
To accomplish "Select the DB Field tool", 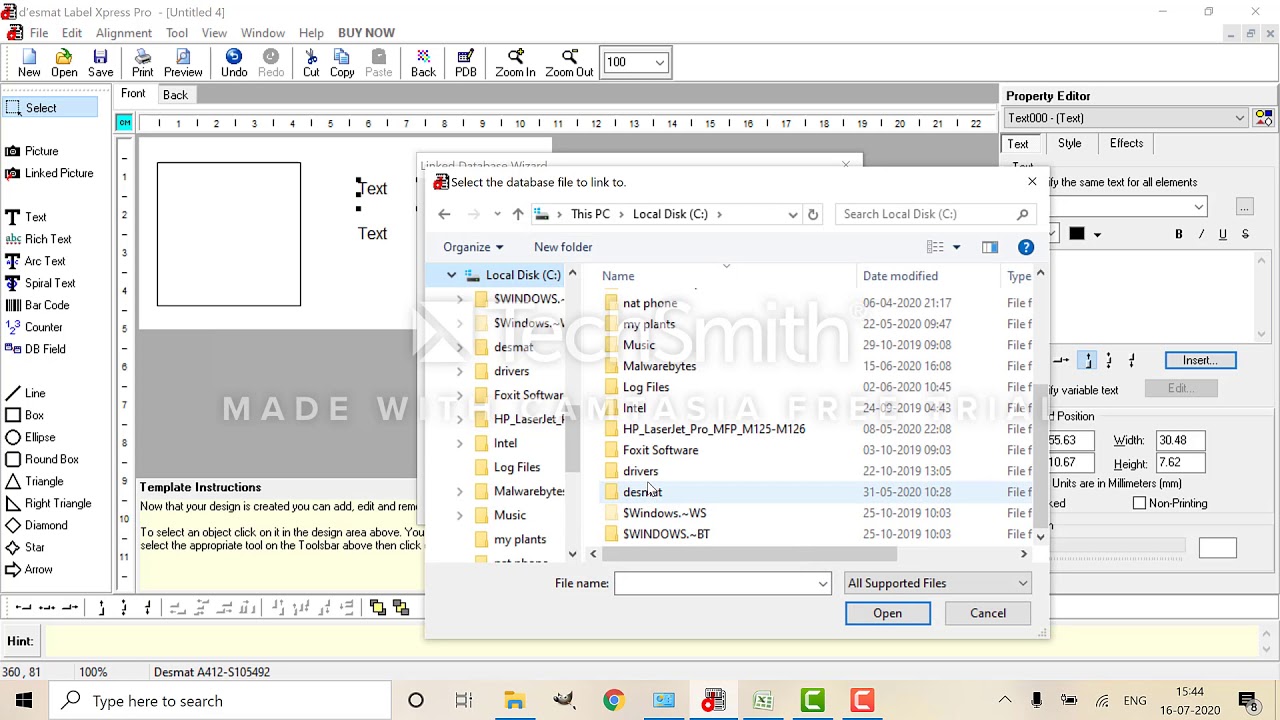I will [35, 349].
